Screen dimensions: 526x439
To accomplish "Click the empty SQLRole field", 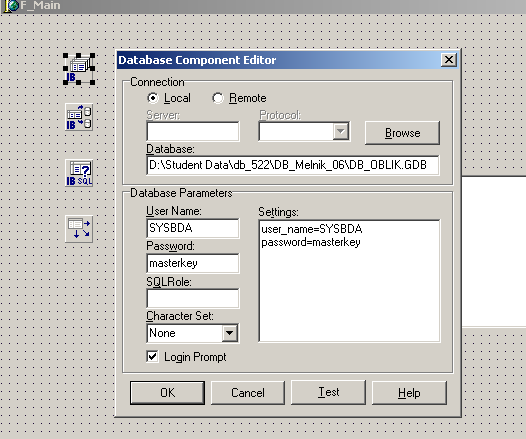I will click(193, 298).
